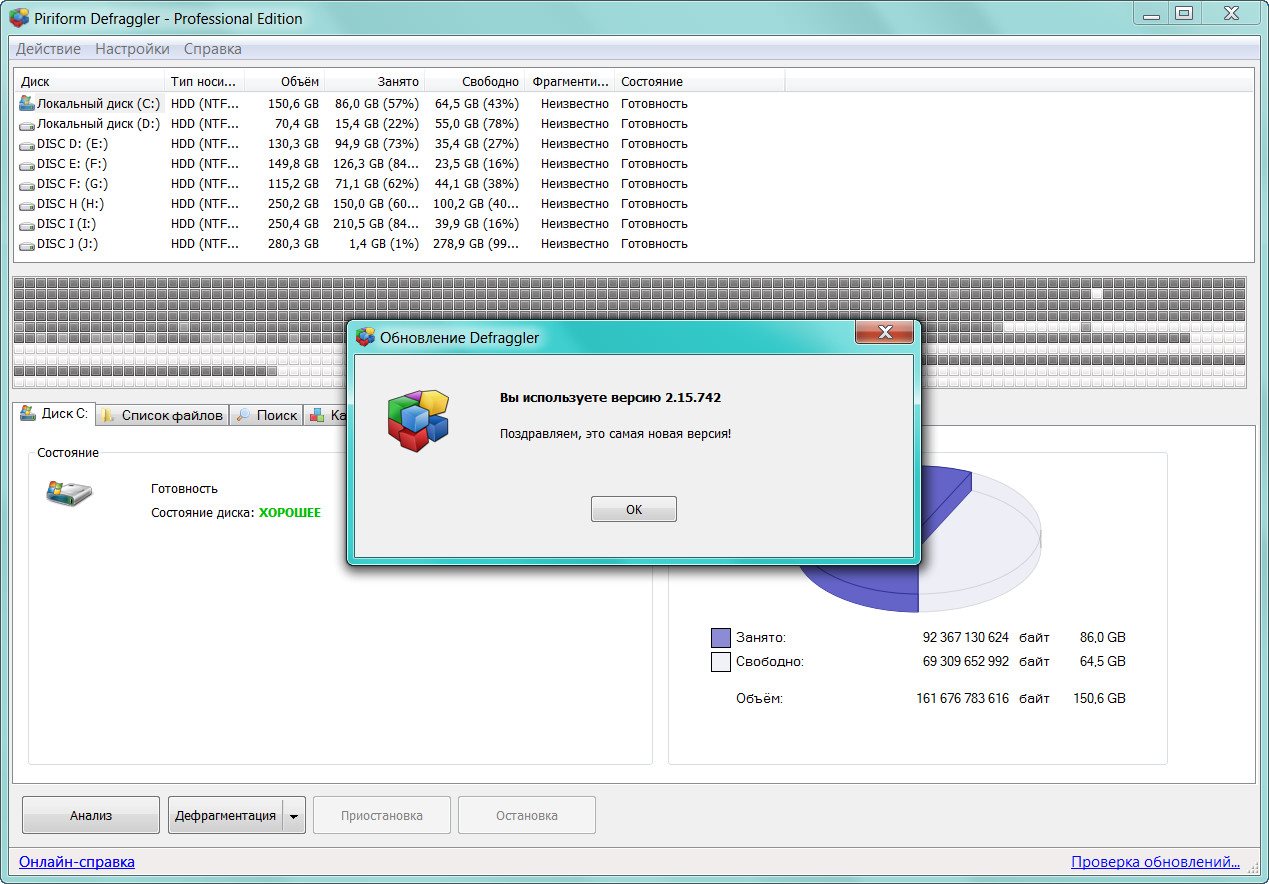
Task: Click the Дефрагментация button
Action: (225, 816)
